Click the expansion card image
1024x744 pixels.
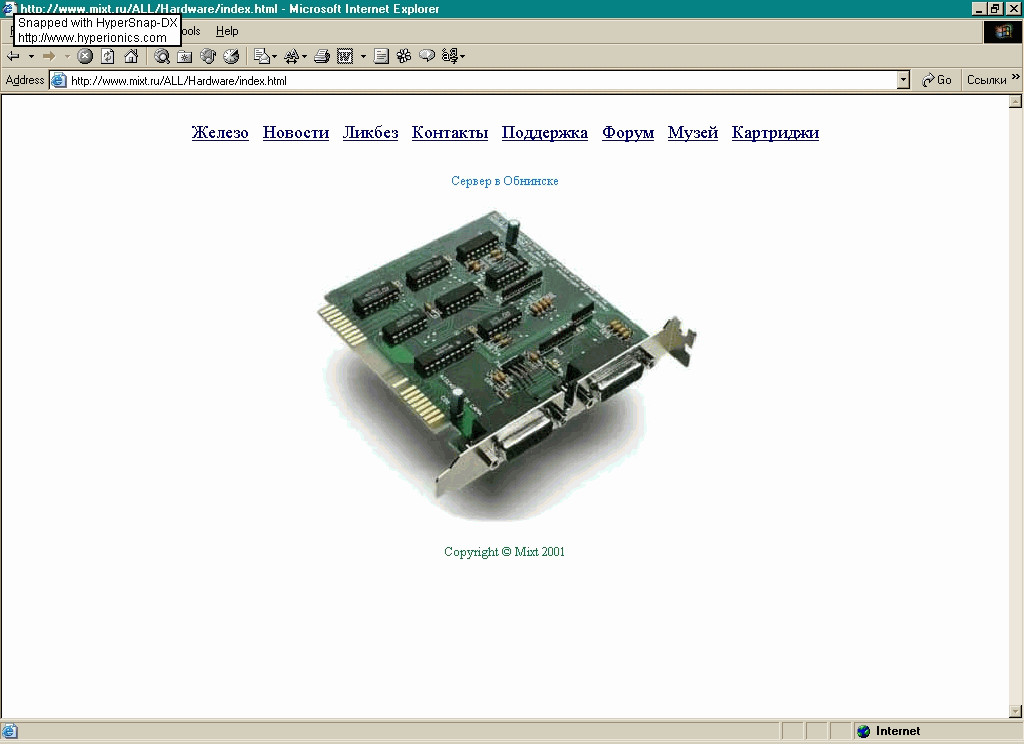(506, 364)
